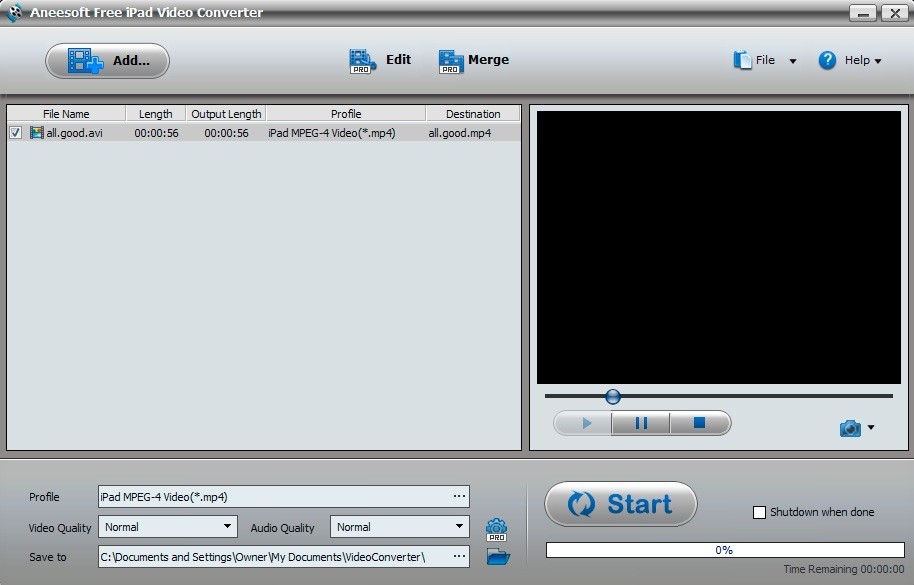Viewport: 914px width, 585px height.
Task: Click the Save to path field
Action: tap(270, 557)
